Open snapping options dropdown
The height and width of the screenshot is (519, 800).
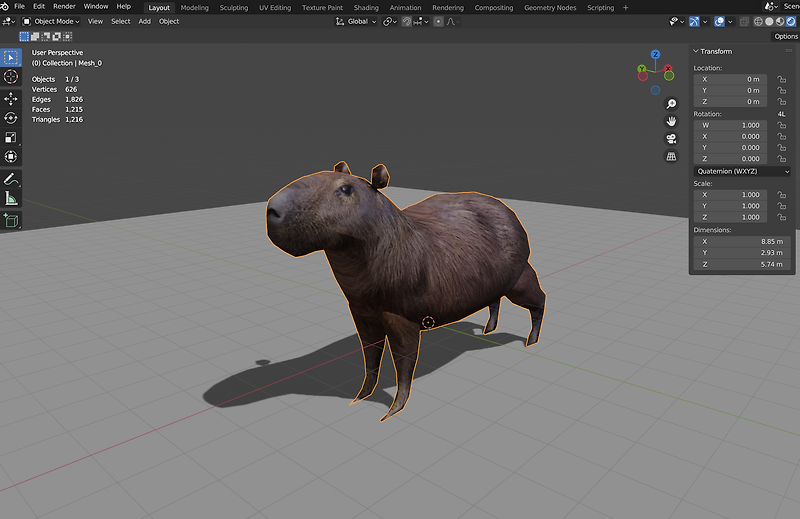(421, 21)
